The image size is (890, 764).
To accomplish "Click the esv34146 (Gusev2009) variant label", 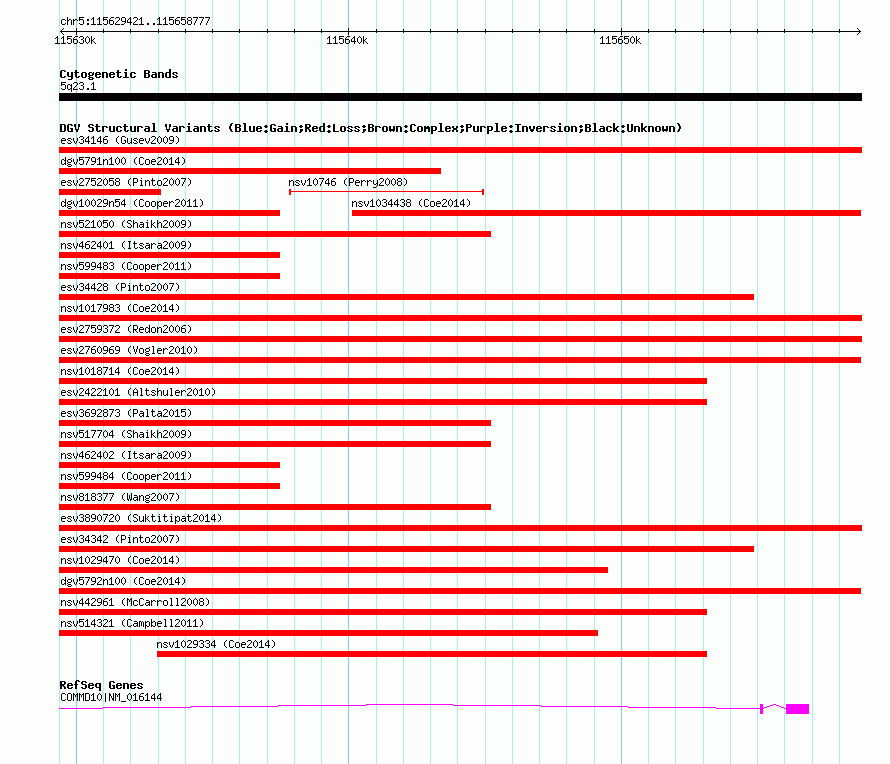I will 120,140.
